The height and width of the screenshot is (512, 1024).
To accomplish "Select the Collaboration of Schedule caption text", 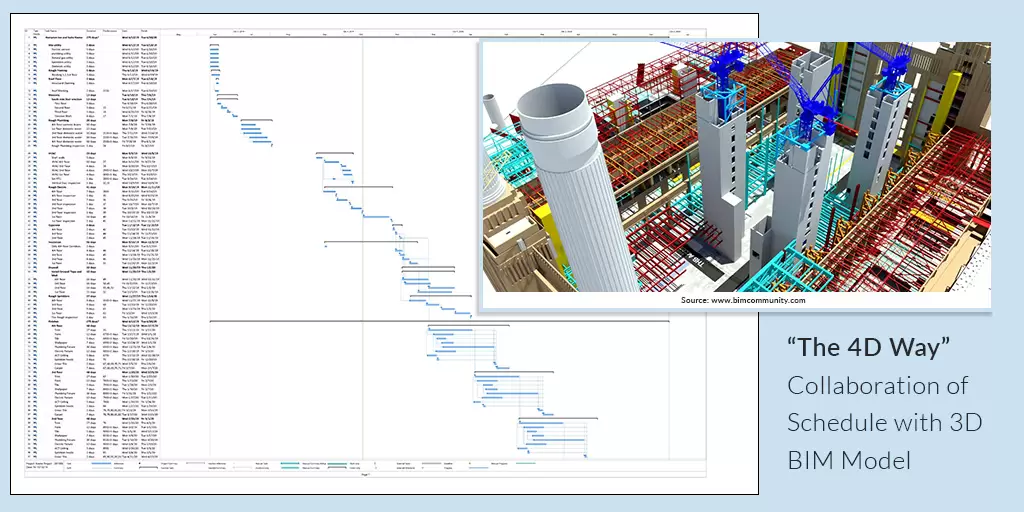I will pos(884,422).
